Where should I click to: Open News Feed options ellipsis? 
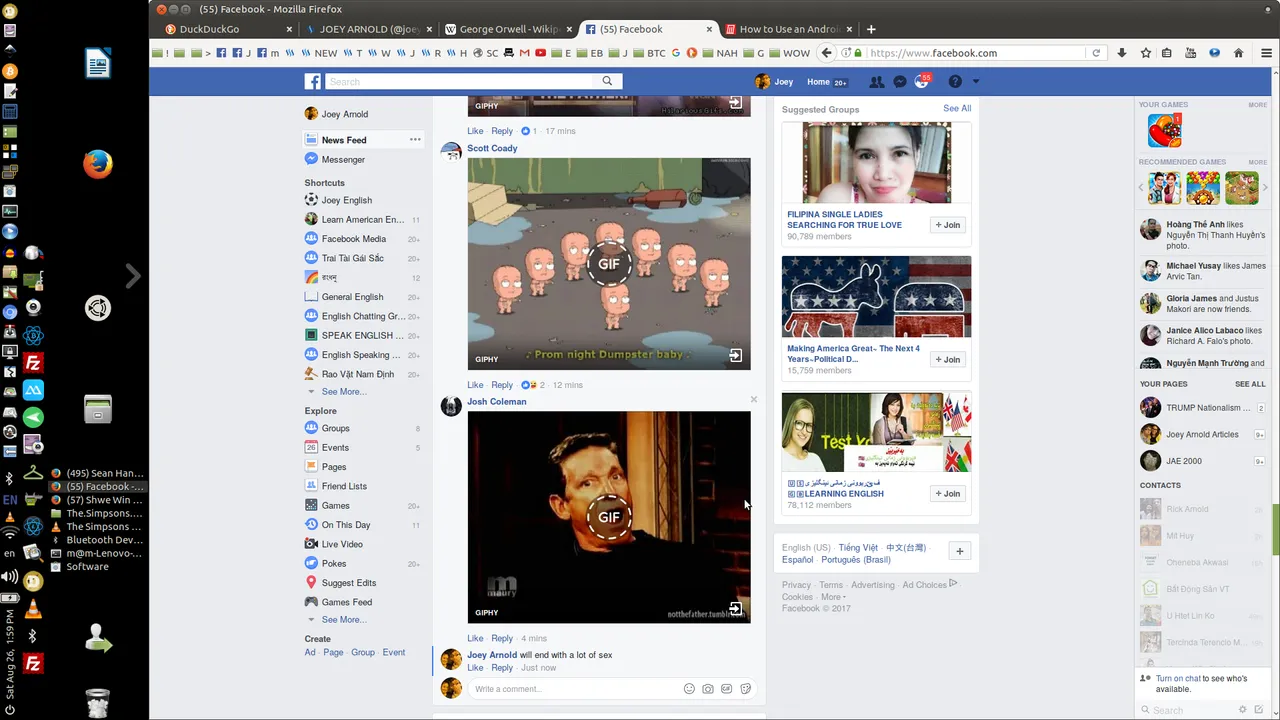pyautogui.click(x=415, y=140)
